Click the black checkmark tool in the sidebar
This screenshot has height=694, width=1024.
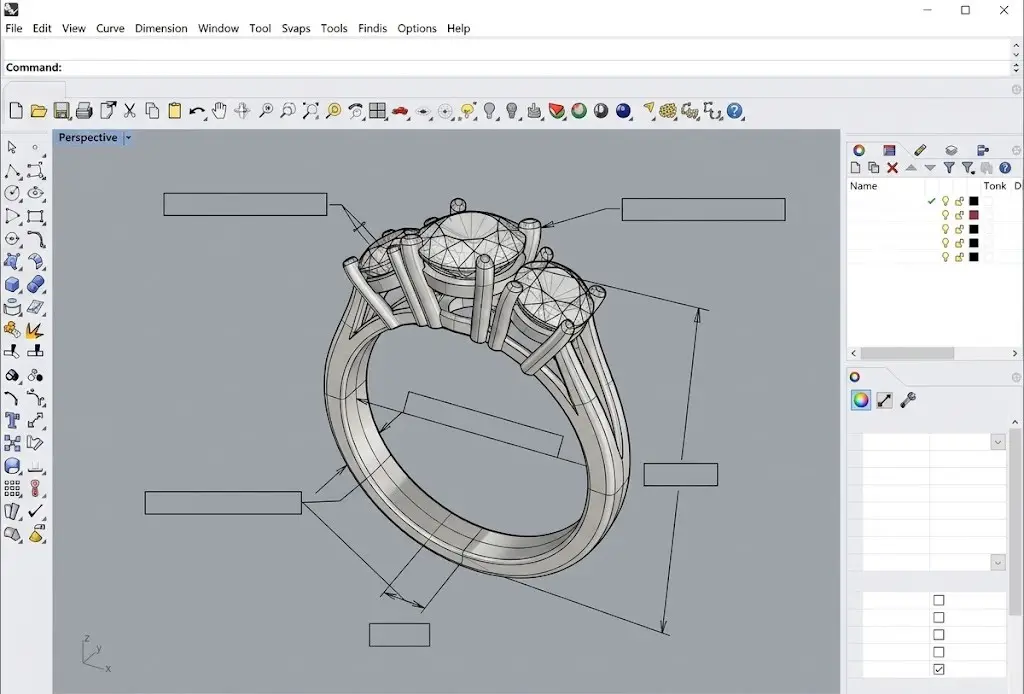[x=35, y=511]
